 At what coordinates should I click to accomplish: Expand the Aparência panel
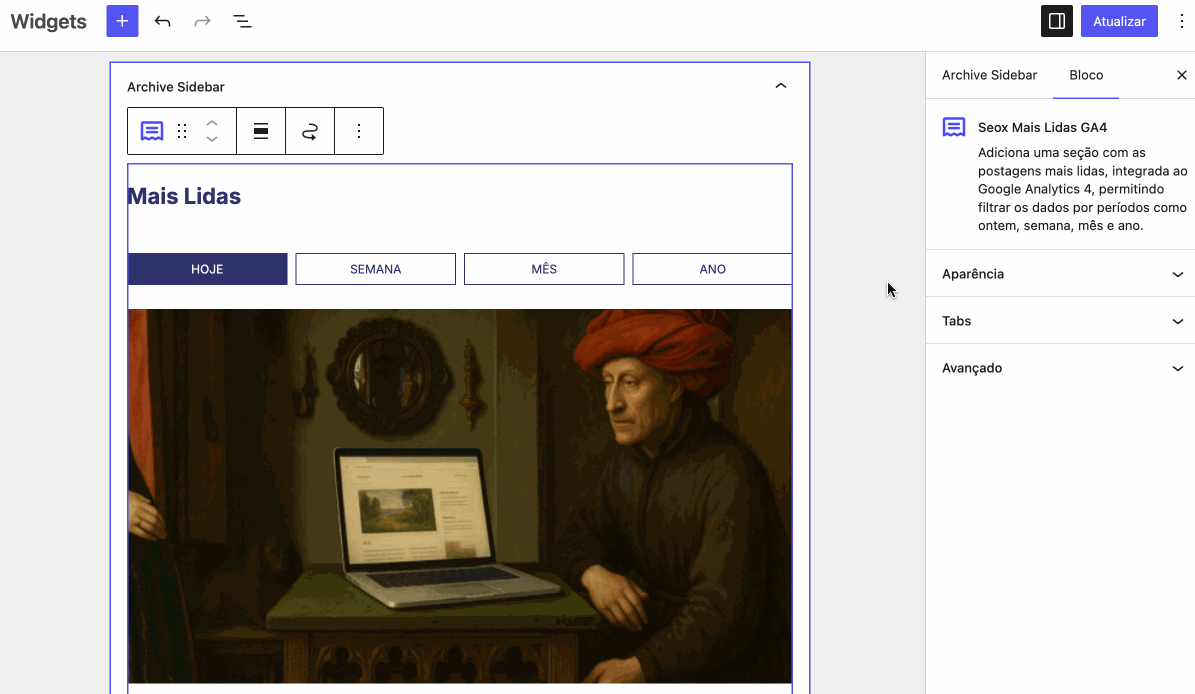tap(1061, 273)
